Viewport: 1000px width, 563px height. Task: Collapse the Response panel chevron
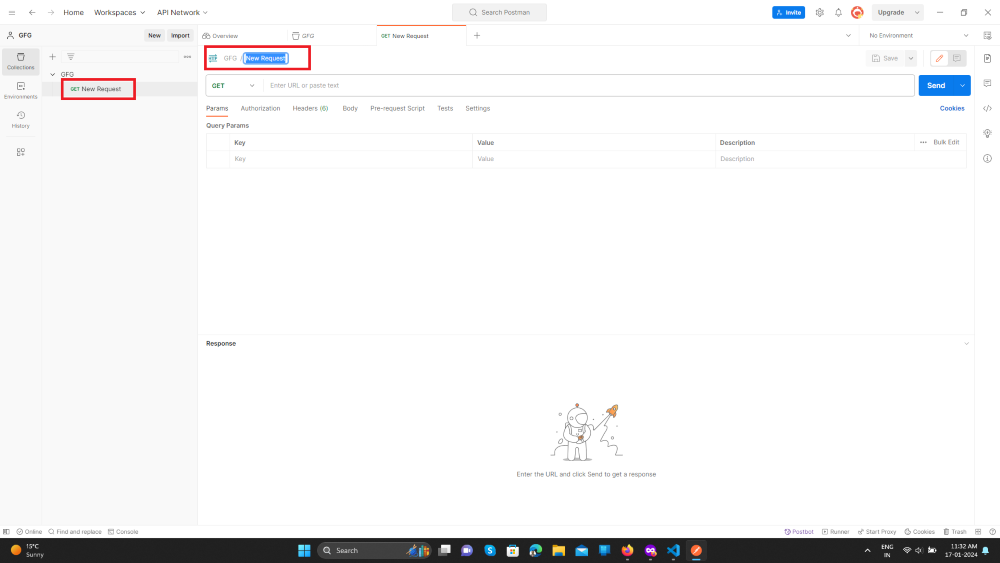[966, 344]
